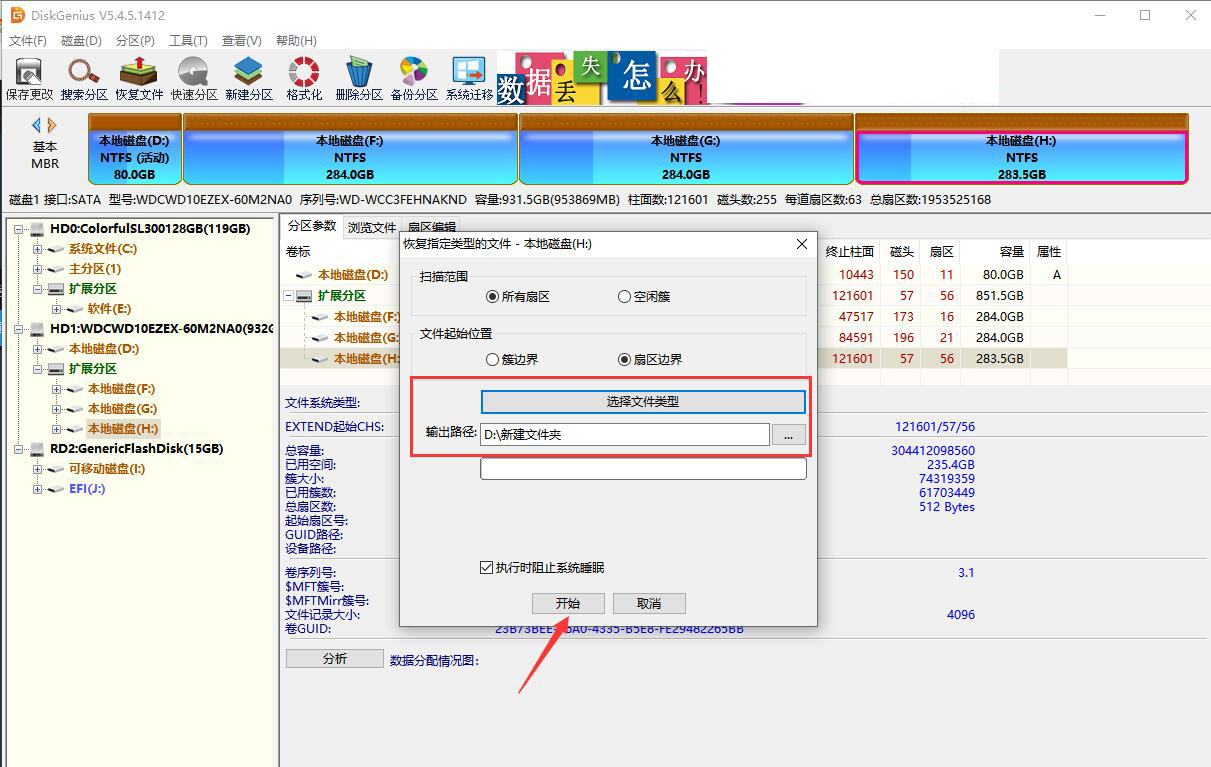Expand the 可移动磁盘(I:) tree node
The width and height of the screenshot is (1211, 767).
click(37, 469)
